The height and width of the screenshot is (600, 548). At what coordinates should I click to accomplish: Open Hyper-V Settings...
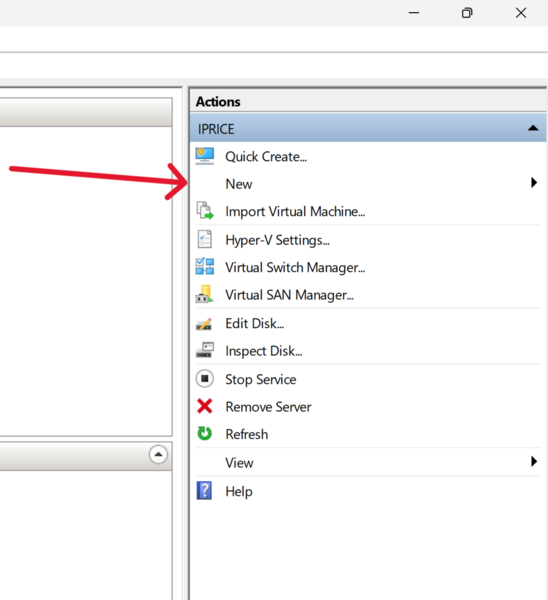(x=277, y=240)
